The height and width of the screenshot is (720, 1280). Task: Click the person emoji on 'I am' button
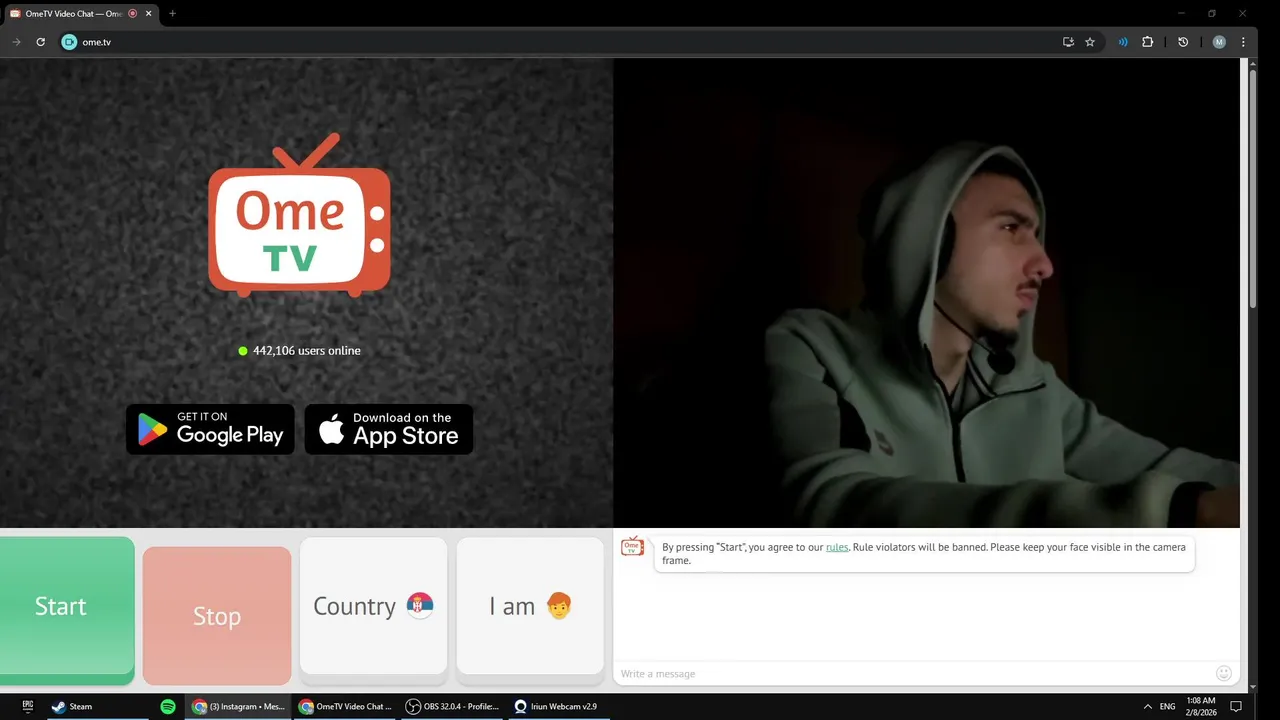click(559, 606)
